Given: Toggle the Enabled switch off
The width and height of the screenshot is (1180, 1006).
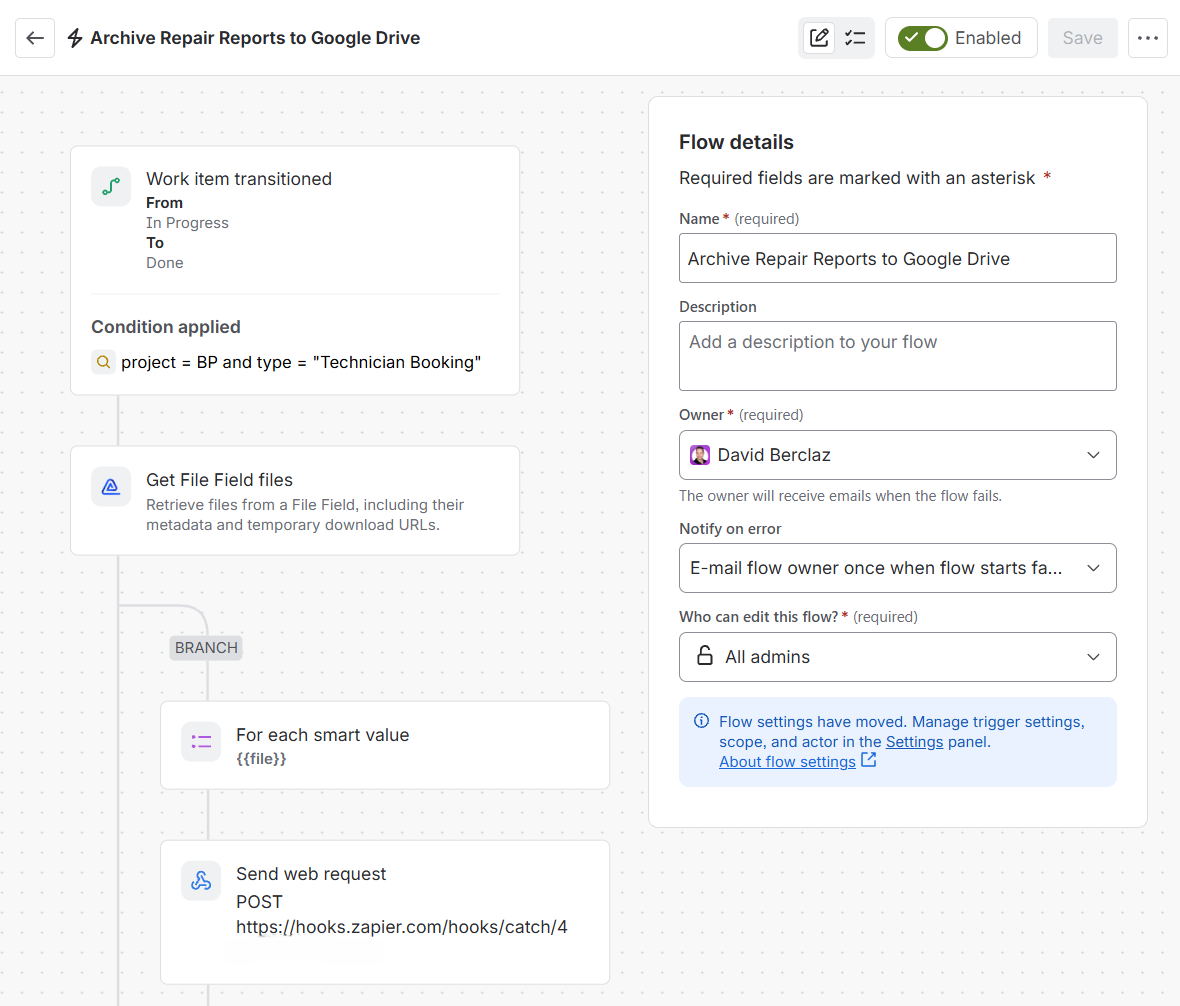Looking at the screenshot, I should coord(923,38).
